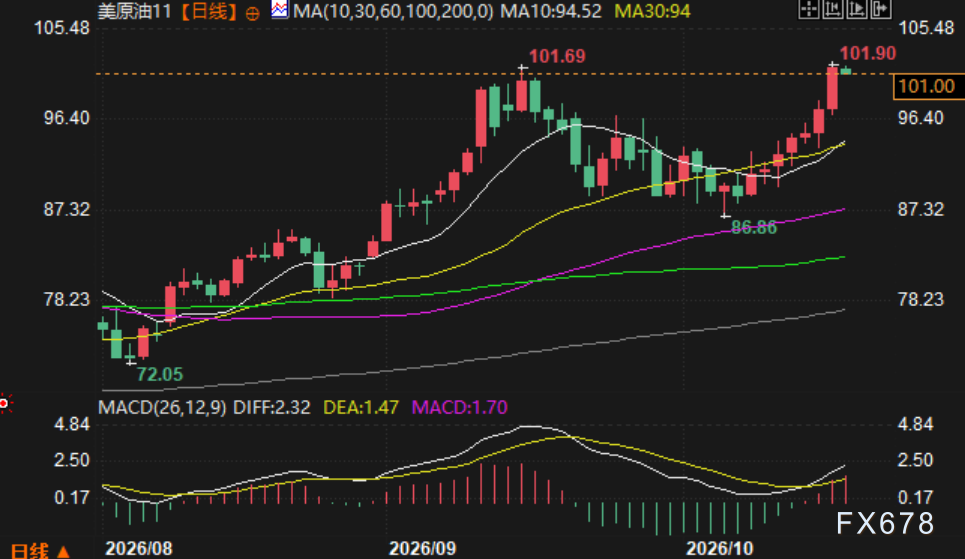Click the DEA:1.47 value
This screenshot has height=559, width=965.
(x=361, y=408)
